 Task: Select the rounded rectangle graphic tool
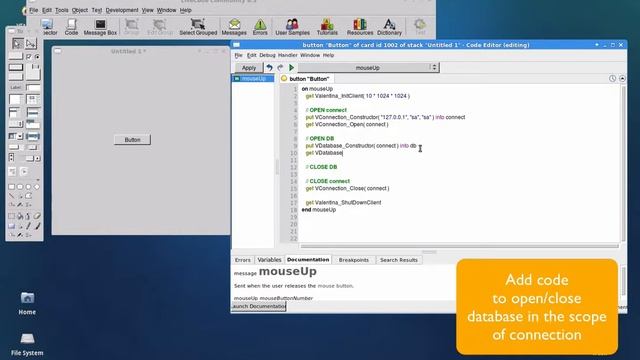[x=20, y=187]
